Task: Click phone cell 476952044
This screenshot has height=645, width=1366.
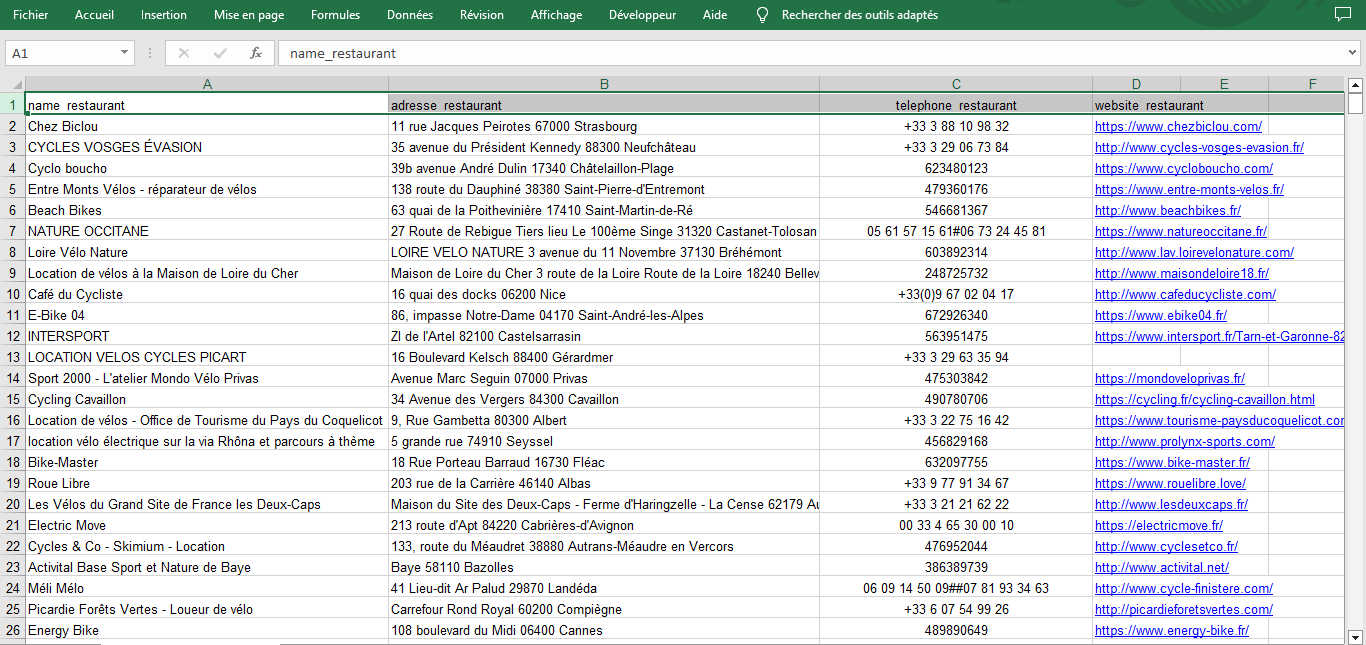Action: pos(956,547)
